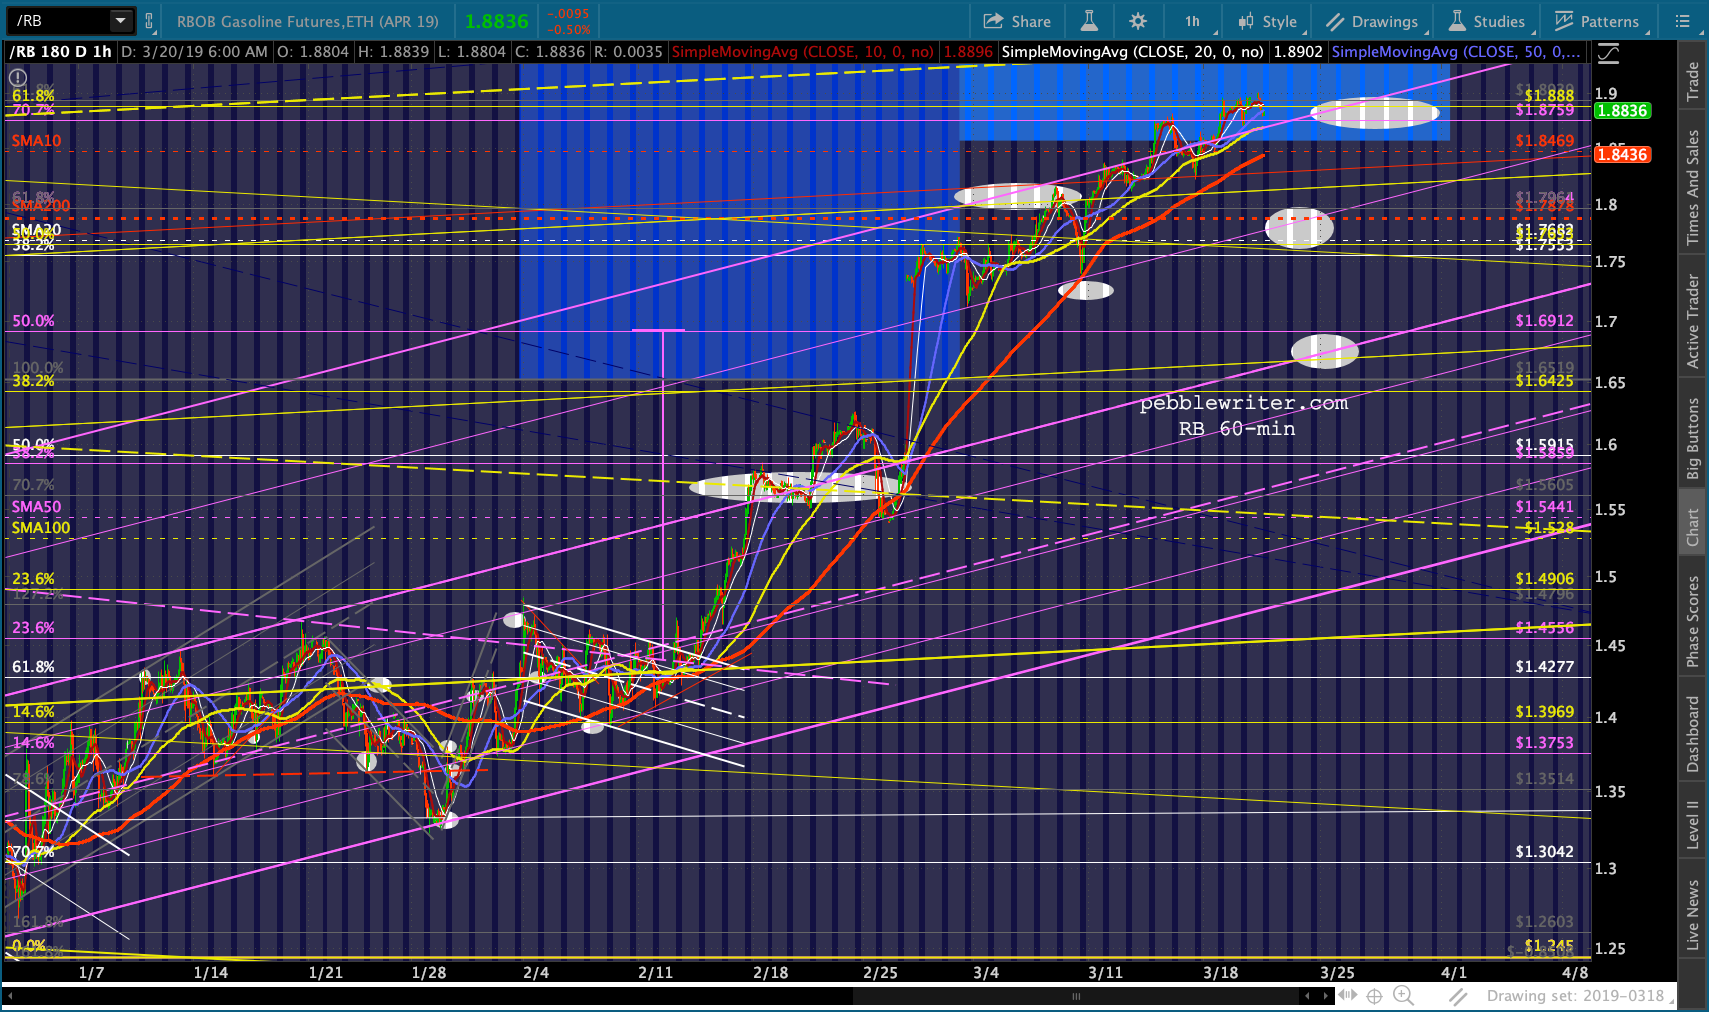Viewport: 1709px width, 1012px height.
Task: Click the Share button
Action: [x=1017, y=21]
